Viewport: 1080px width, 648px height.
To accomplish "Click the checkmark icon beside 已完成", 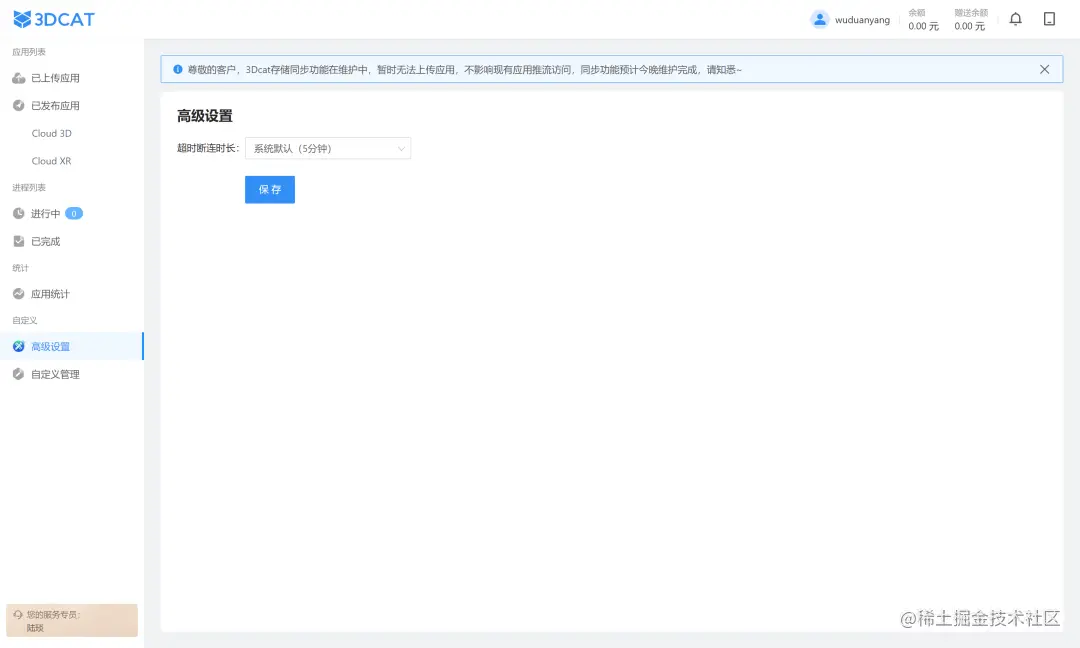I will [19, 241].
